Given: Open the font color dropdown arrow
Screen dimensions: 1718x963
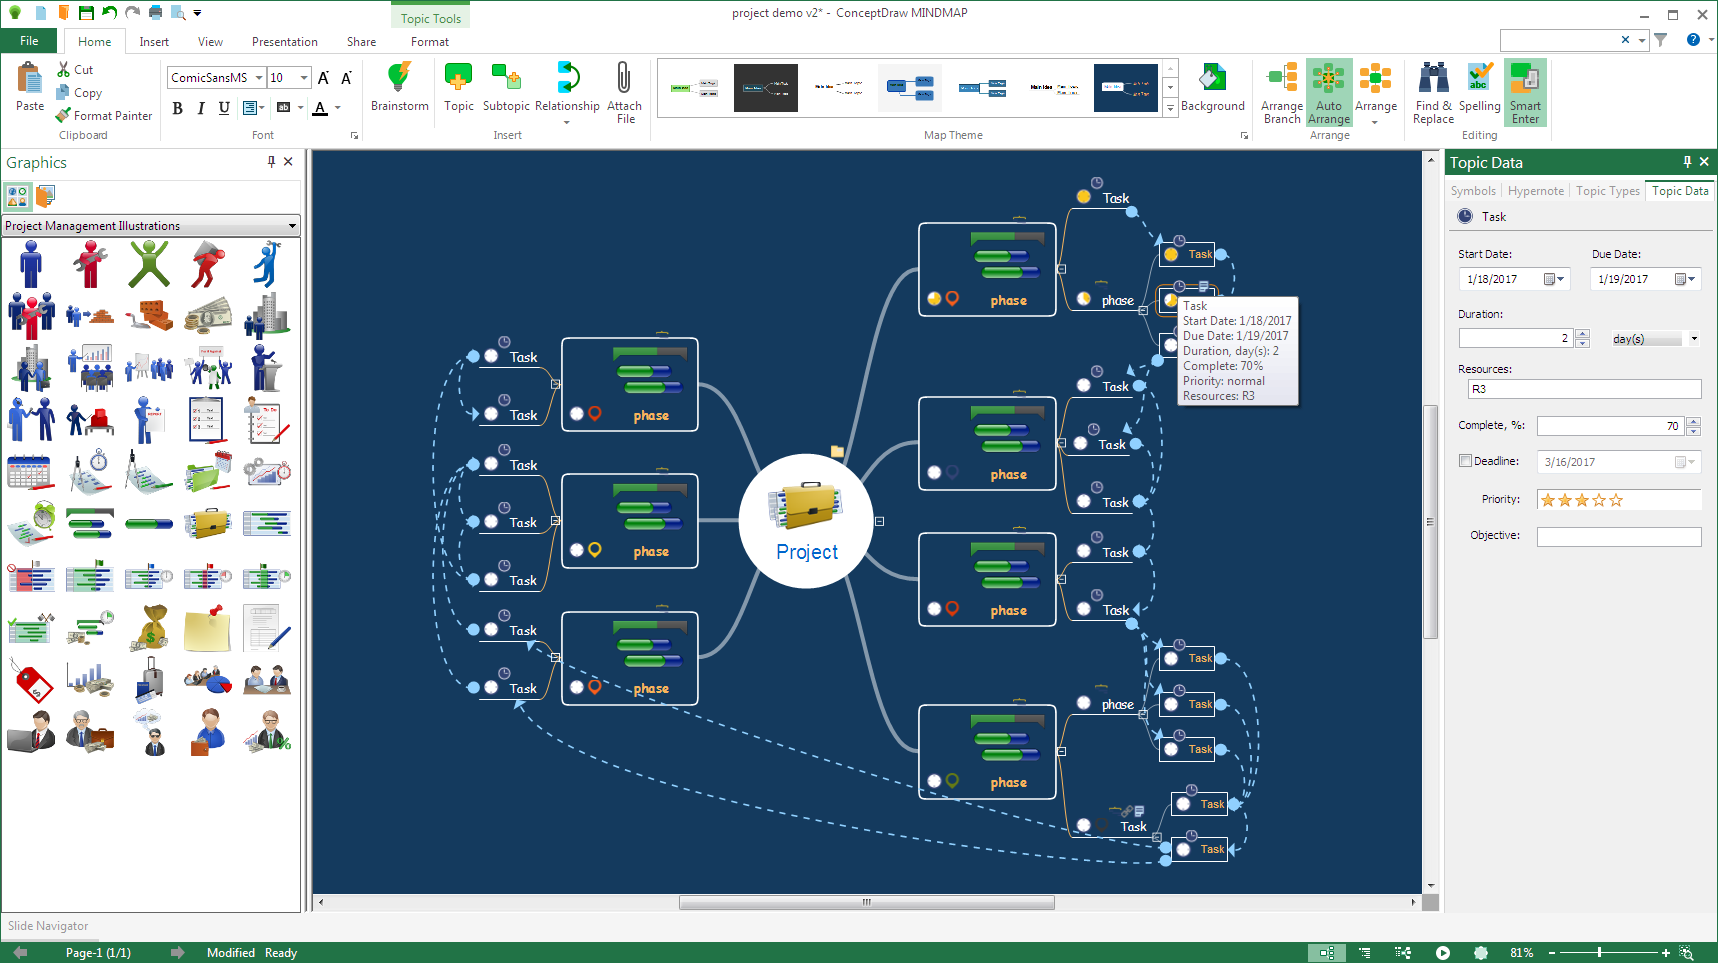Looking at the screenshot, I should (x=338, y=108).
